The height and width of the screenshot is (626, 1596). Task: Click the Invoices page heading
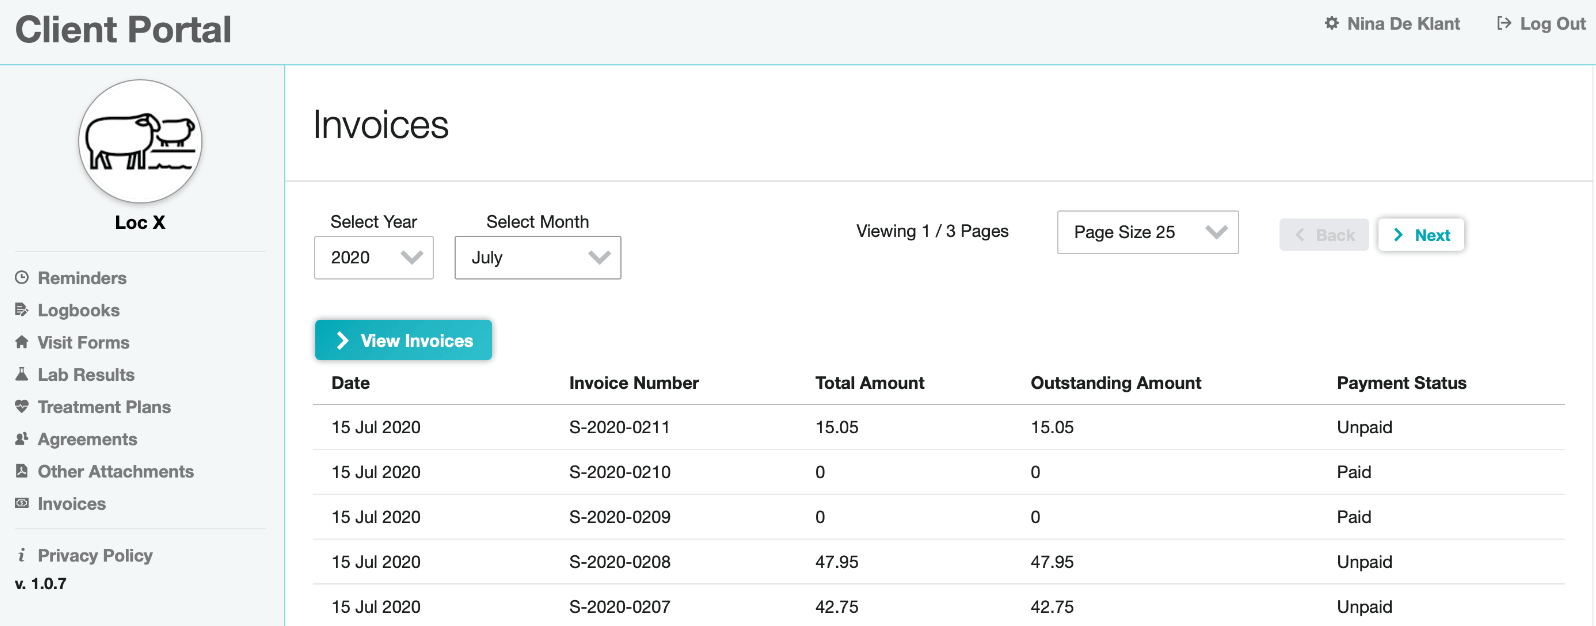click(x=381, y=125)
